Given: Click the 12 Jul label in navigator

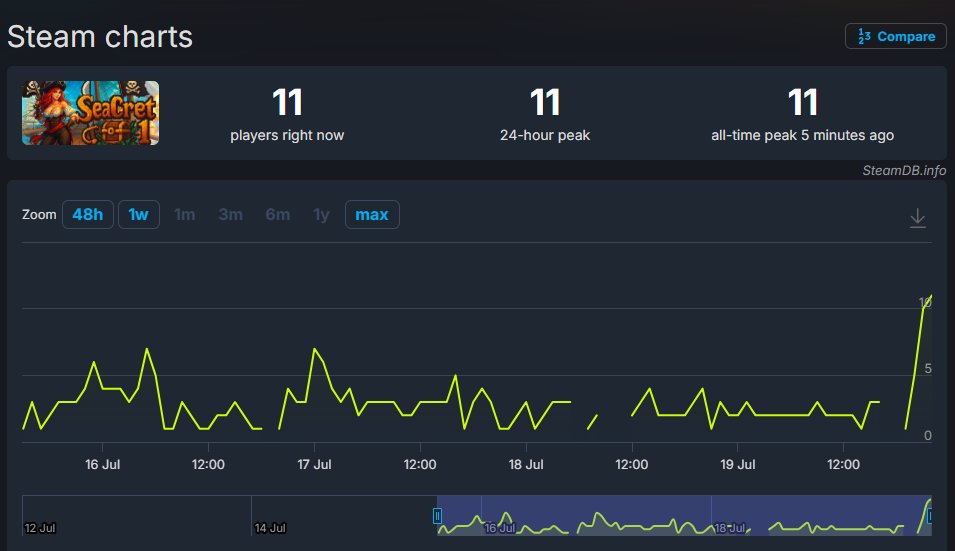Looking at the screenshot, I should [40, 528].
